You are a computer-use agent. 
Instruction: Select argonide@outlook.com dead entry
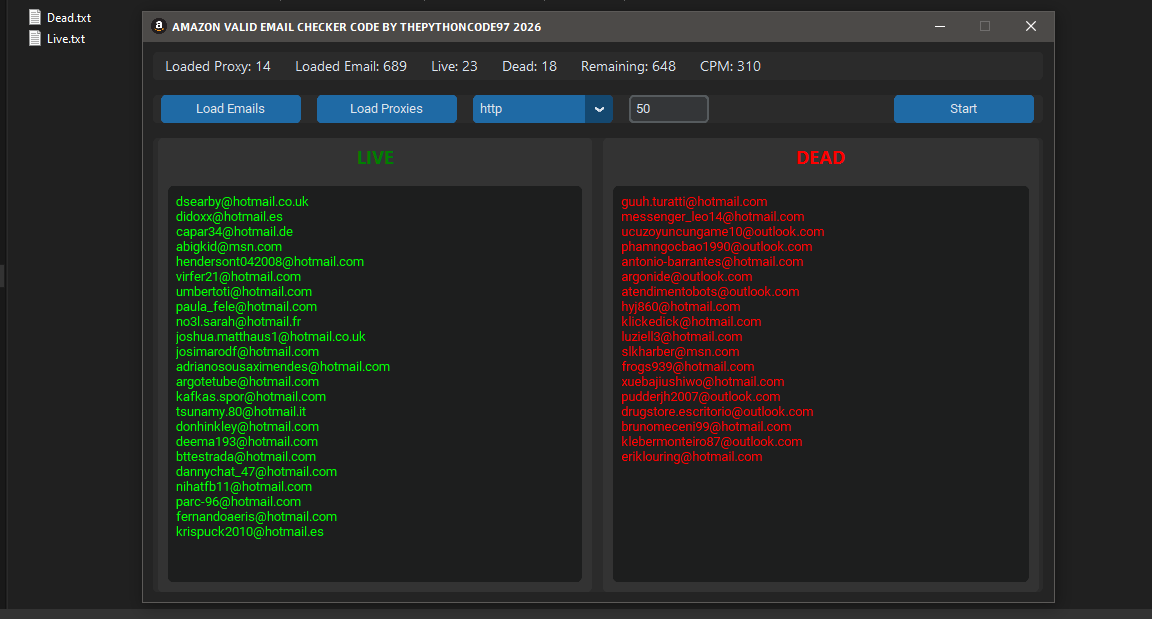[687, 277]
